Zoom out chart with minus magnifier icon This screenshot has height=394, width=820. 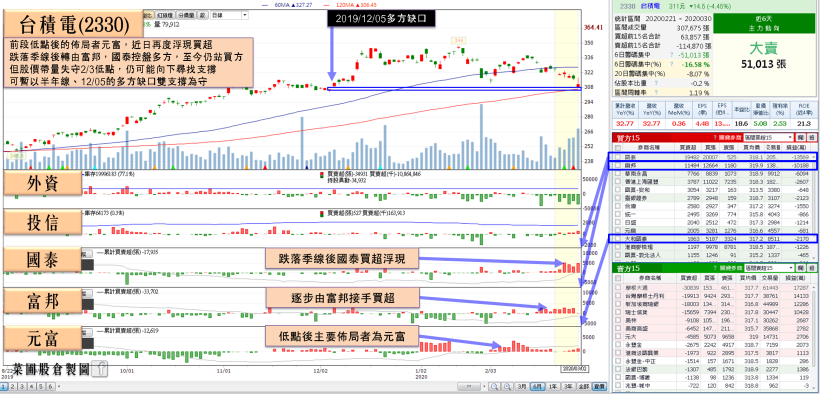494,386
